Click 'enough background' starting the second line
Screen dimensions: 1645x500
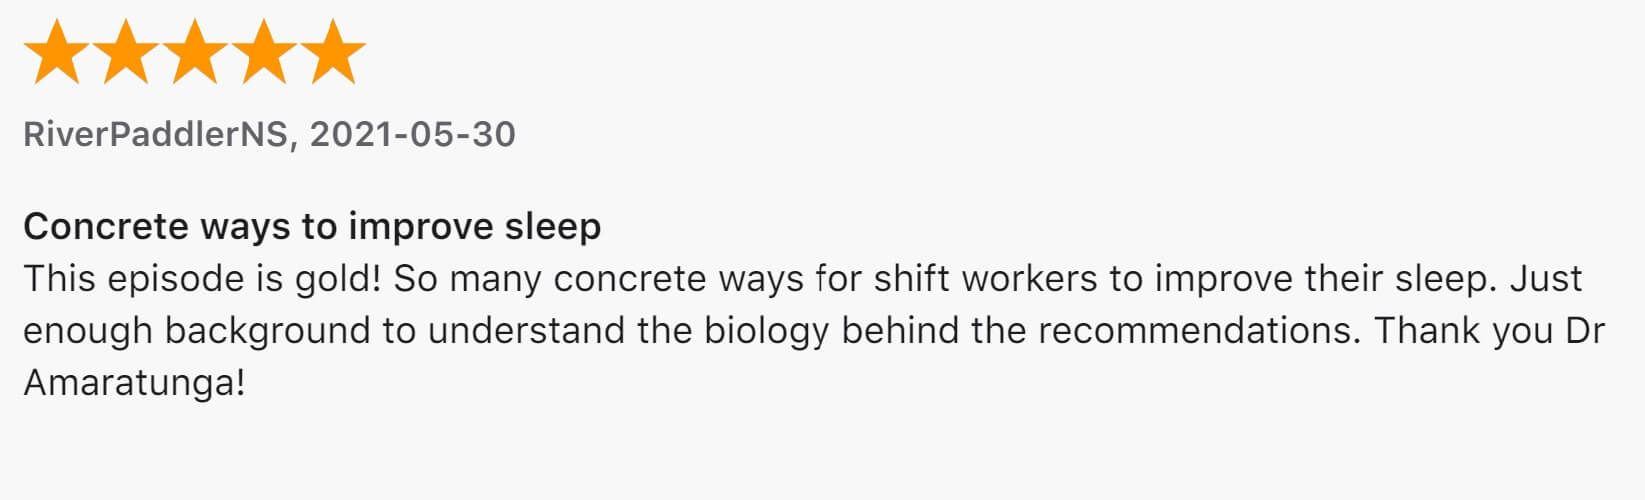[x=197, y=331]
